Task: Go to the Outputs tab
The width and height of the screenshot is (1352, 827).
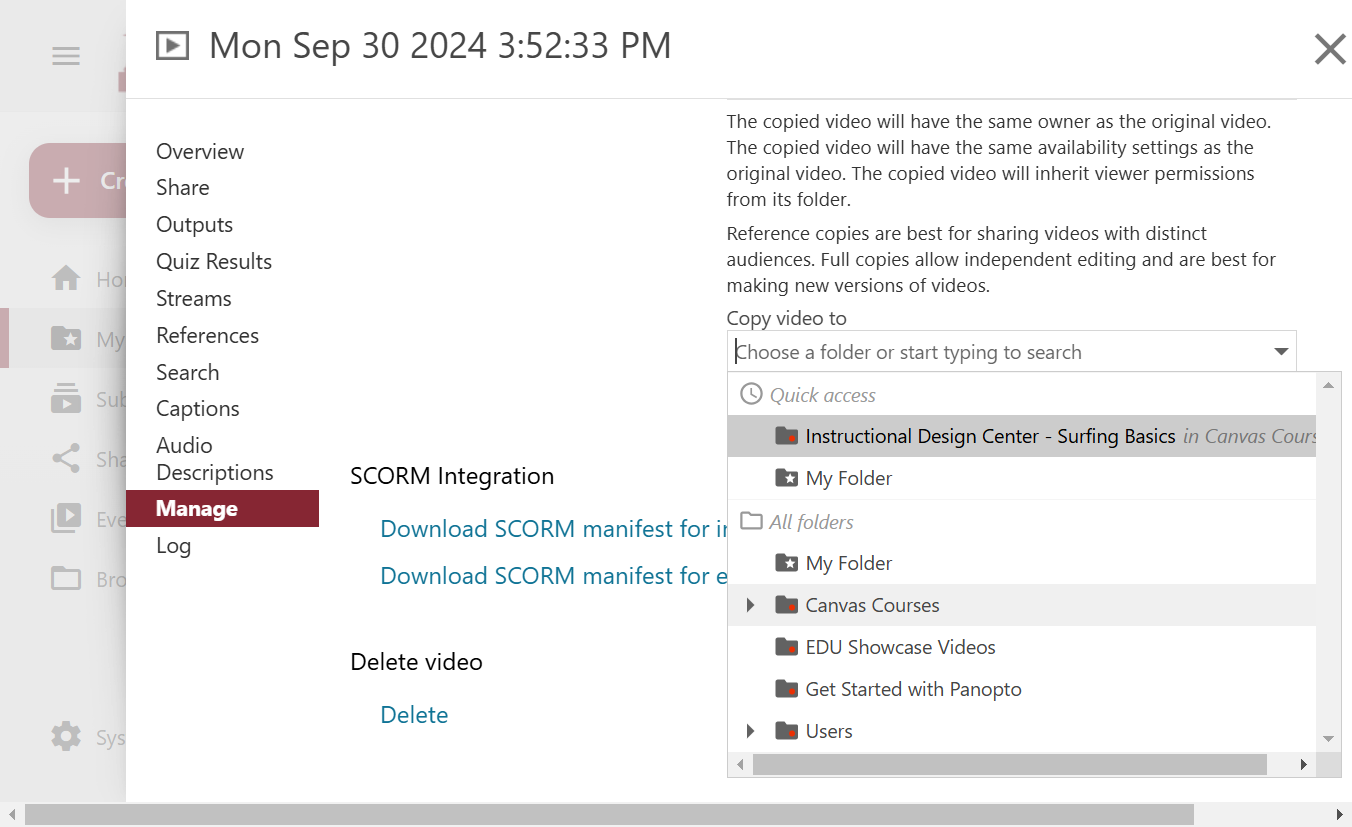Action: tap(195, 224)
